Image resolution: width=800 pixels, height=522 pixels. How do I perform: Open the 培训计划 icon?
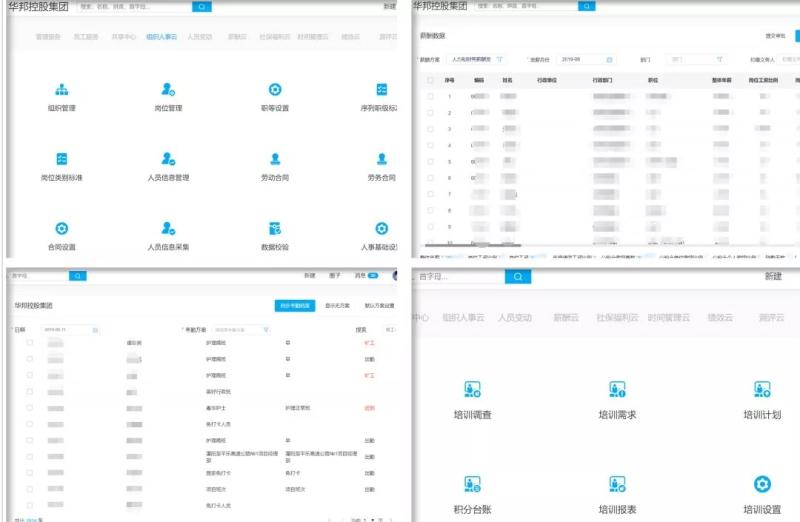pyautogui.click(x=762, y=389)
